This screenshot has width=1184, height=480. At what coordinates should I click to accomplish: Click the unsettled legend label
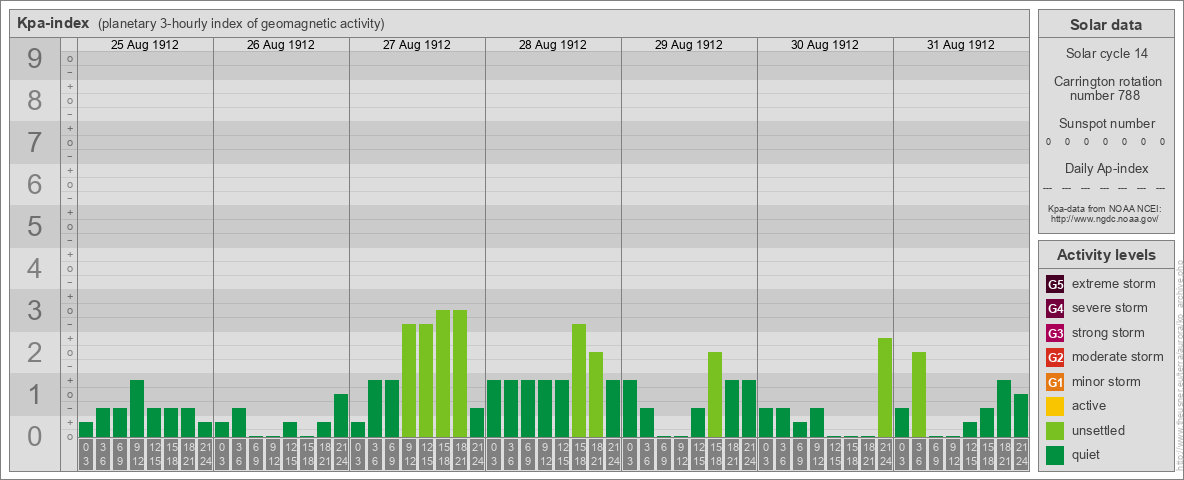pyautogui.click(x=1099, y=430)
